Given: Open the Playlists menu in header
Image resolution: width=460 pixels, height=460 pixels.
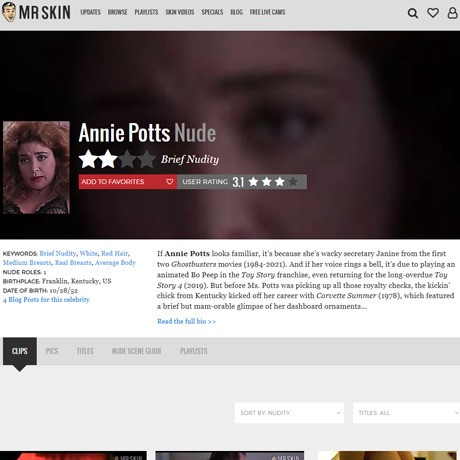Looking at the screenshot, I should click(146, 12).
